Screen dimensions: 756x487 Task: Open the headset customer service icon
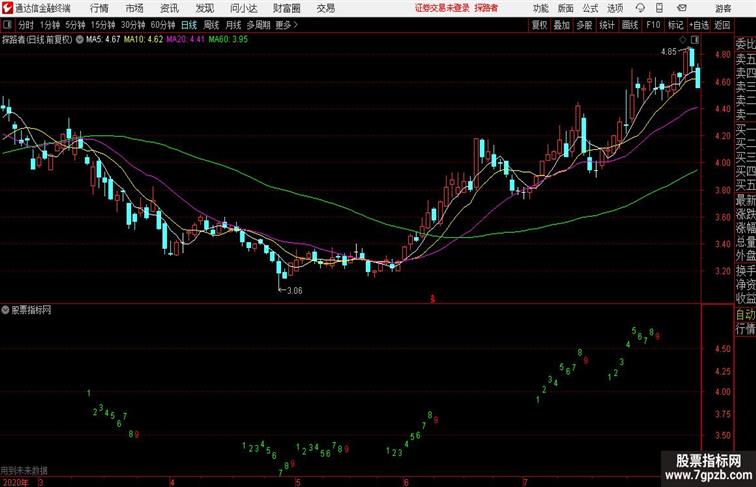coord(640,8)
